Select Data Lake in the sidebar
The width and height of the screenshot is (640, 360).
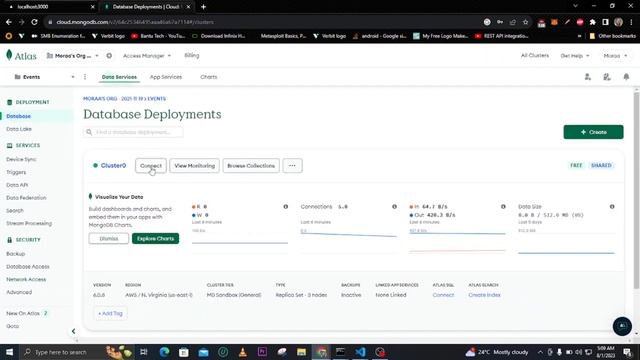[x=19, y=129]
